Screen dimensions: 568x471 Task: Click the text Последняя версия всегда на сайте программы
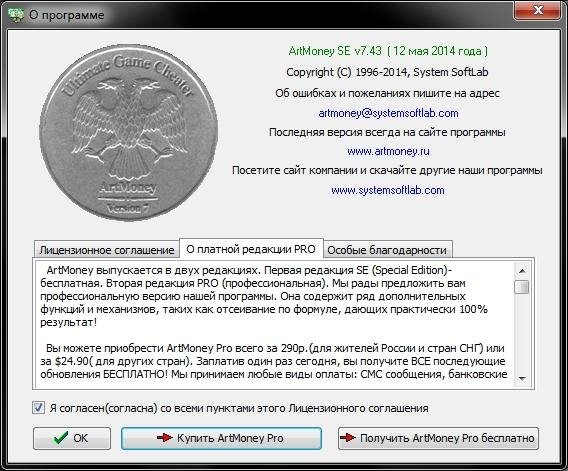tap(387, 132)
